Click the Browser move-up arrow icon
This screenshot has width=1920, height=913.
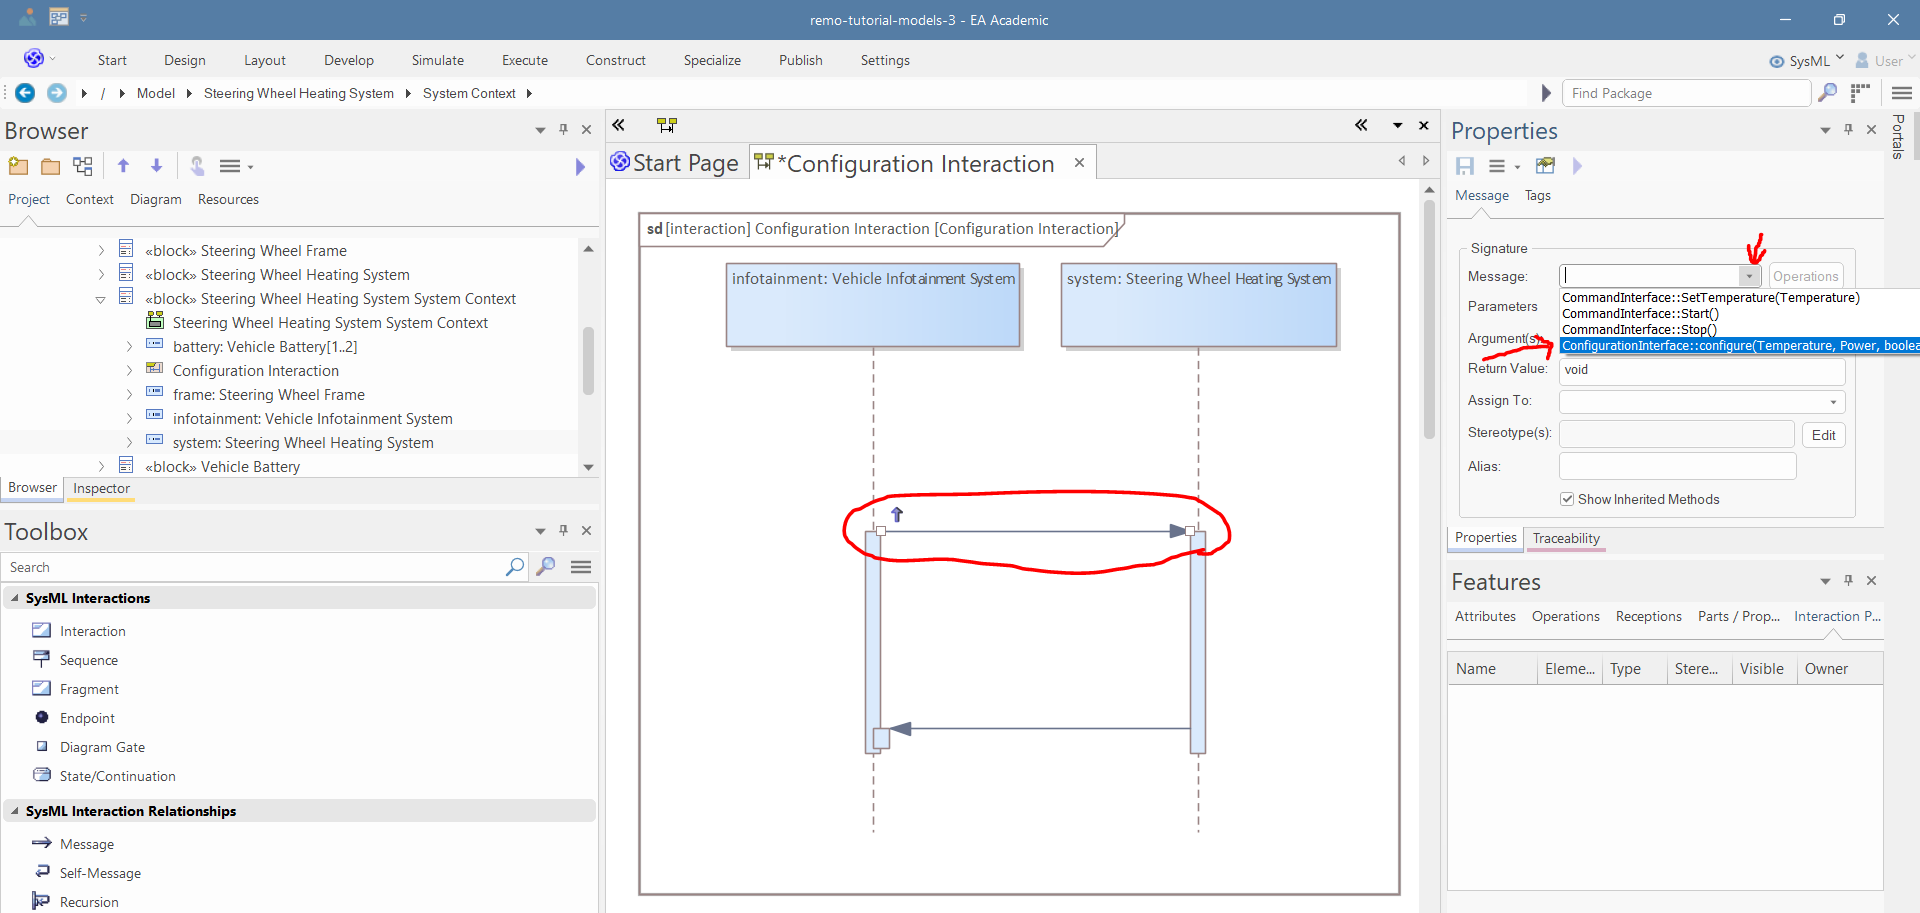[x=123, y=166]
